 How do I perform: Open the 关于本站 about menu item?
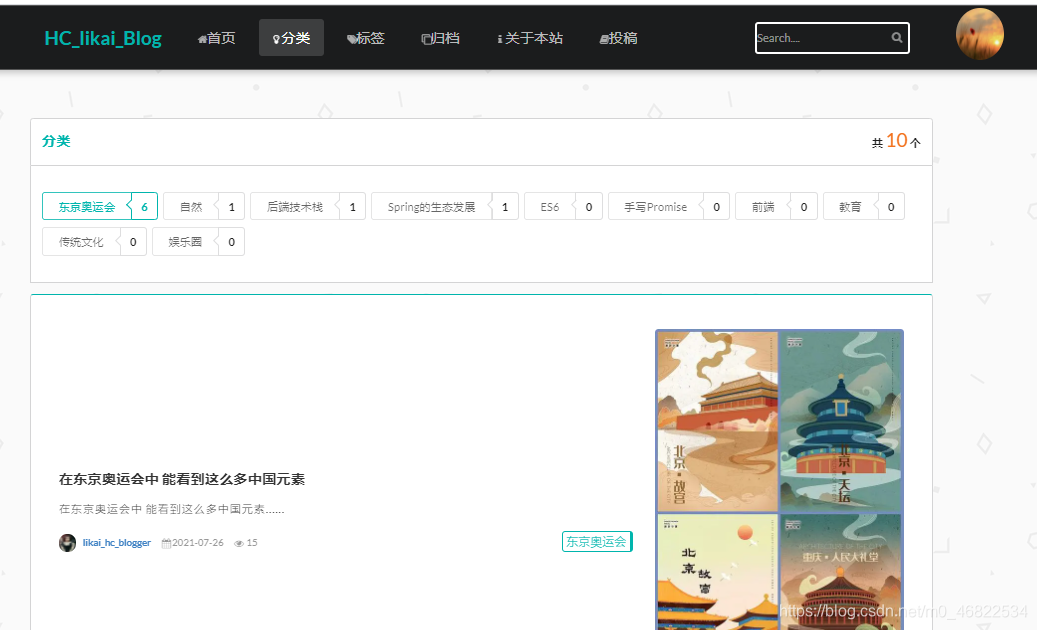(x=530, y=38)
